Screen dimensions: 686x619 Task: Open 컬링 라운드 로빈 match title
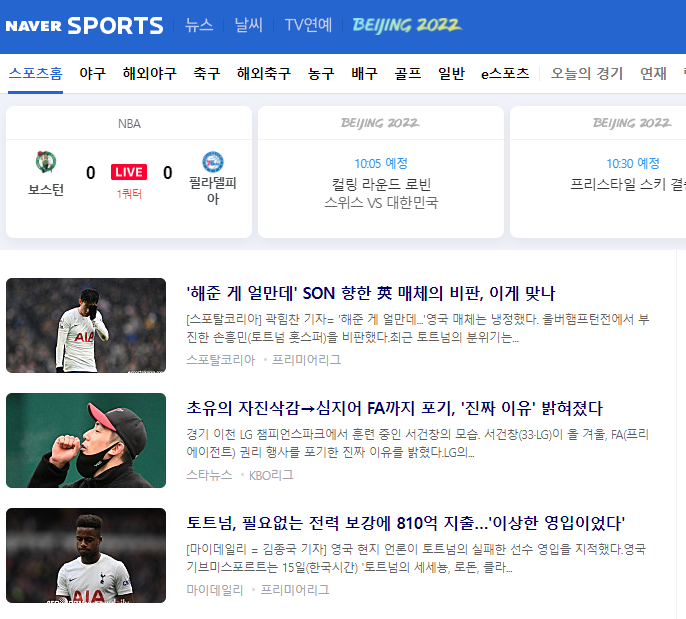coord(381,184)
